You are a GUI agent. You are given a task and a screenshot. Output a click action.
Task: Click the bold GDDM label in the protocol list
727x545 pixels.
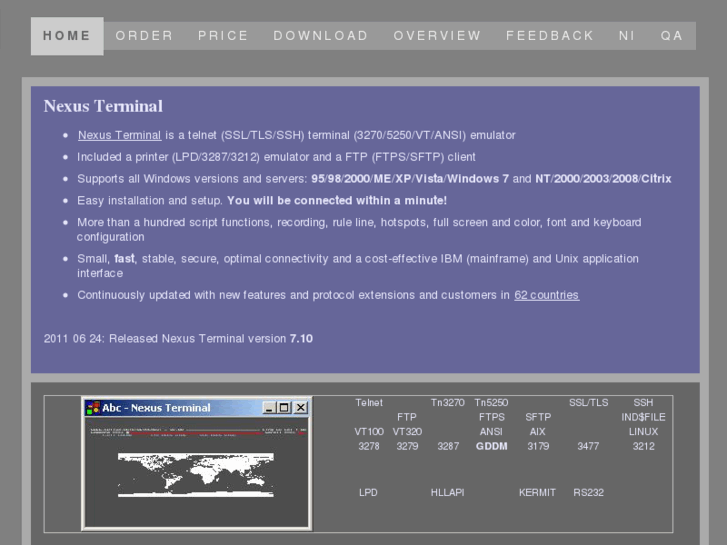pos(491,447)
